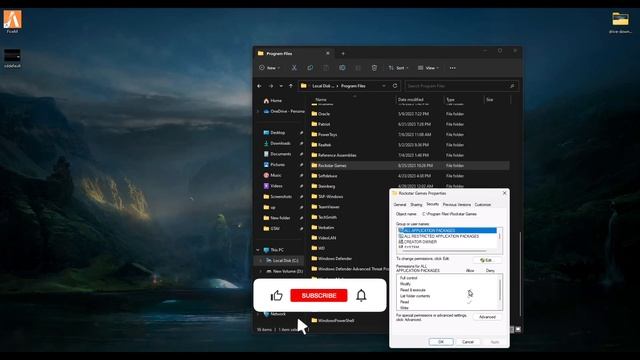
Task: Refresh the Program Files folder view
Action: point(395,86)
